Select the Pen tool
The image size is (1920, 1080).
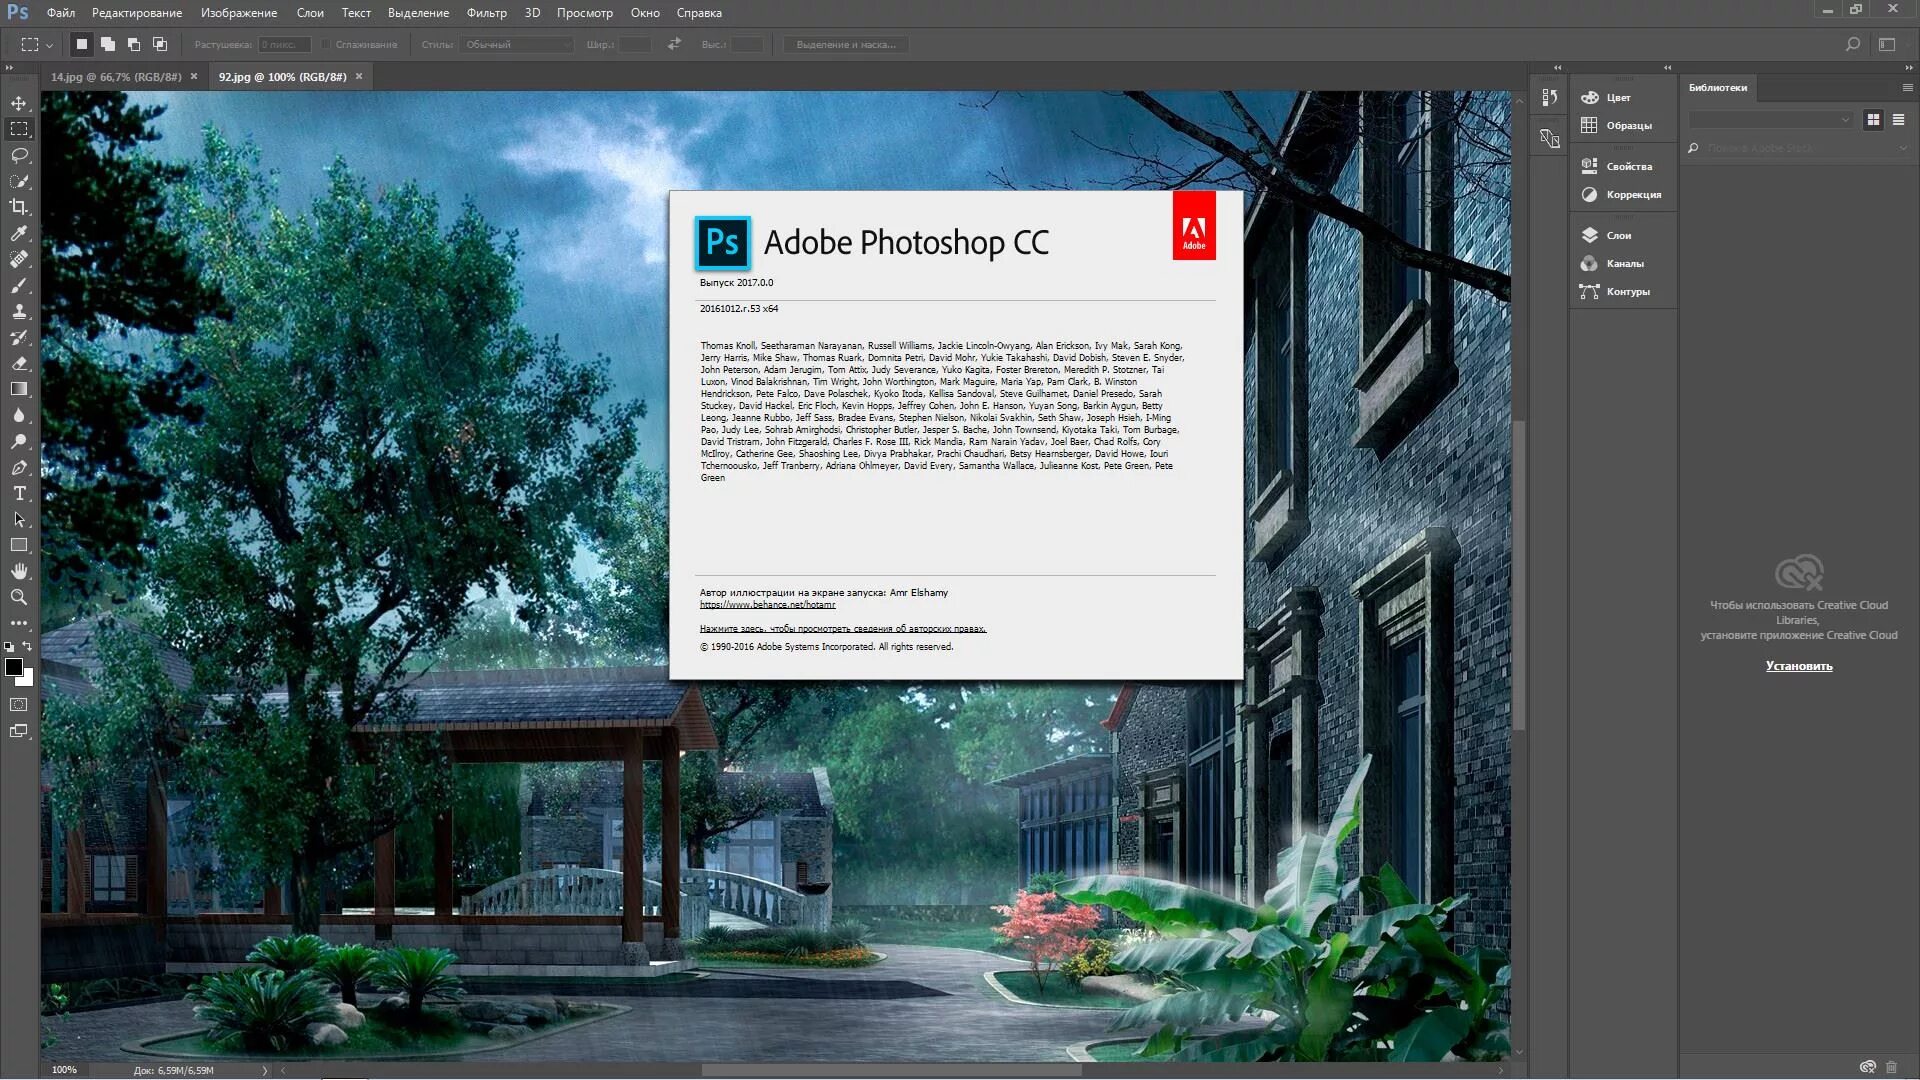(19, 467)
